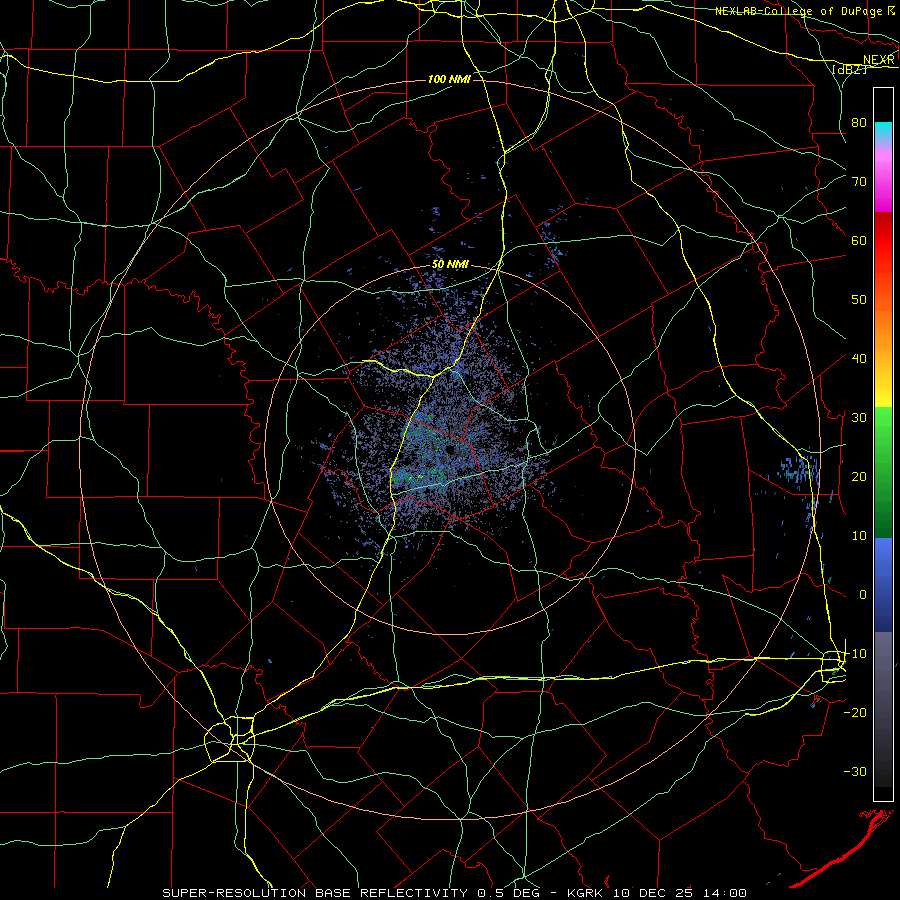Click the NEXR label at top right

pos(878,60)
